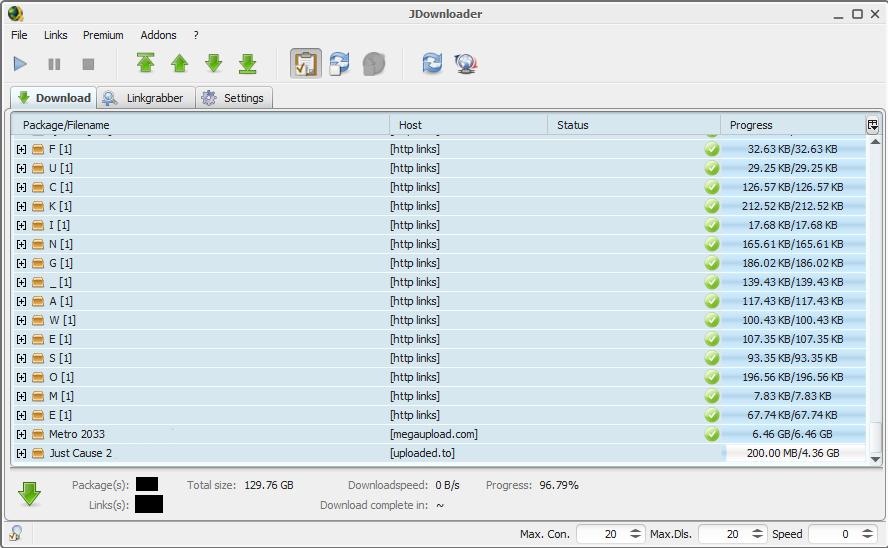
Task: Toggle the automatic reconnect icon
Action: pyautogui.click(x=340, y=64)
